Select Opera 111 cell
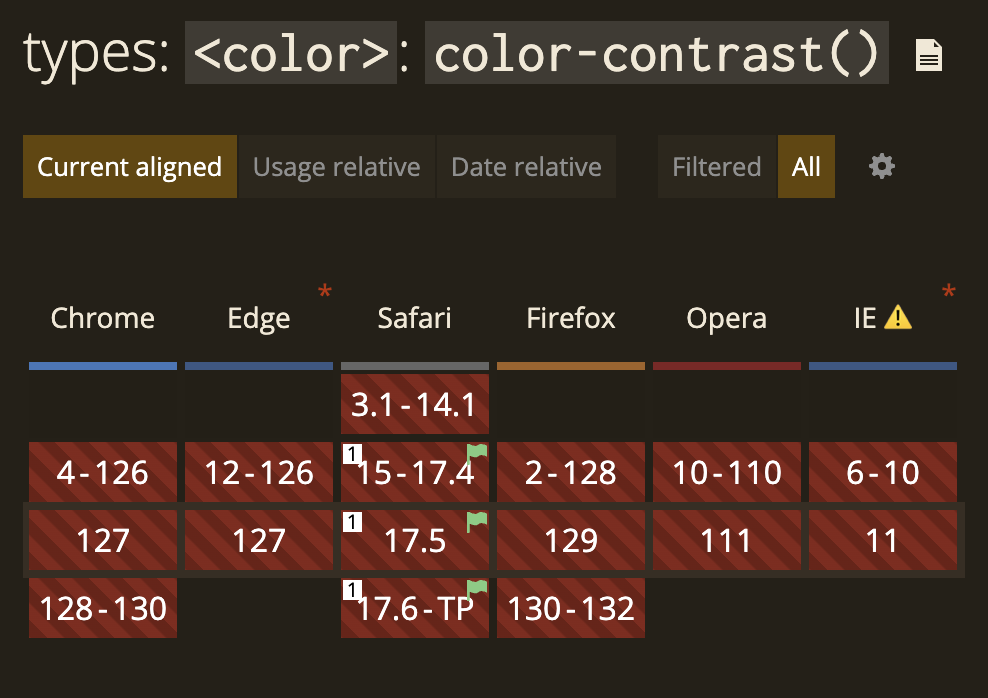This screenshot has width=988, height=698. coord(727,540)
